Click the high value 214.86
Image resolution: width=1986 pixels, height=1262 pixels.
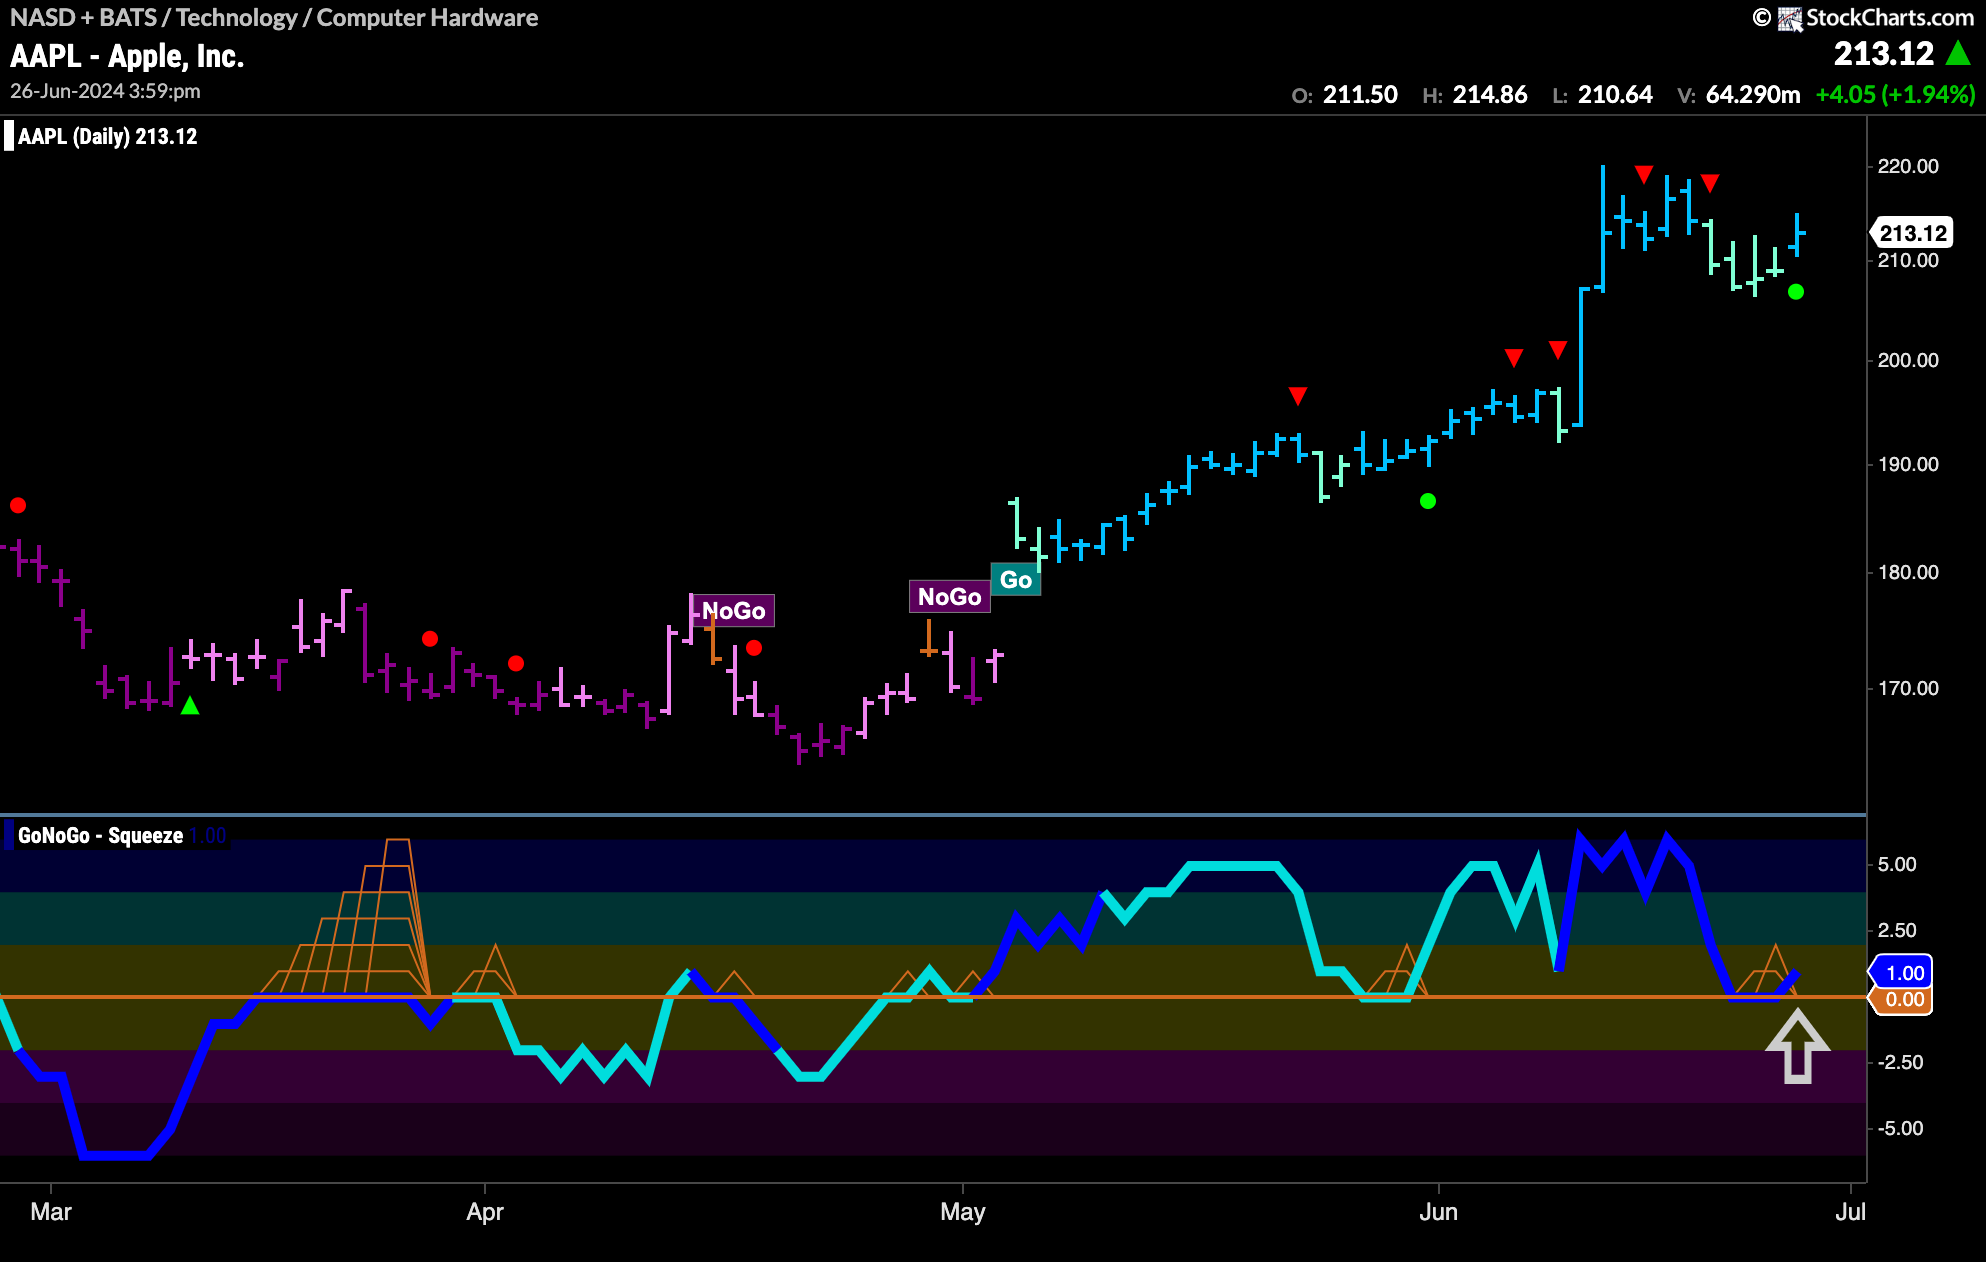[1490, 95]
